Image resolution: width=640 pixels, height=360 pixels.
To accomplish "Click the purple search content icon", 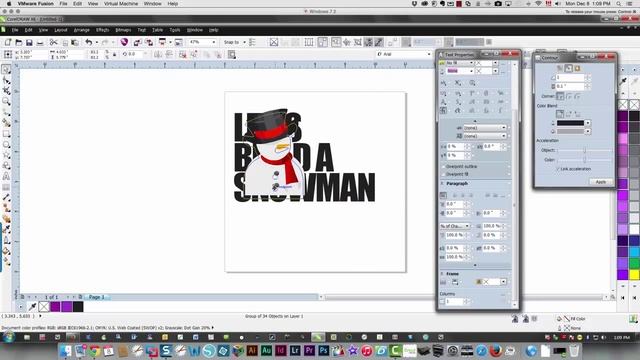I will (124, 42).
